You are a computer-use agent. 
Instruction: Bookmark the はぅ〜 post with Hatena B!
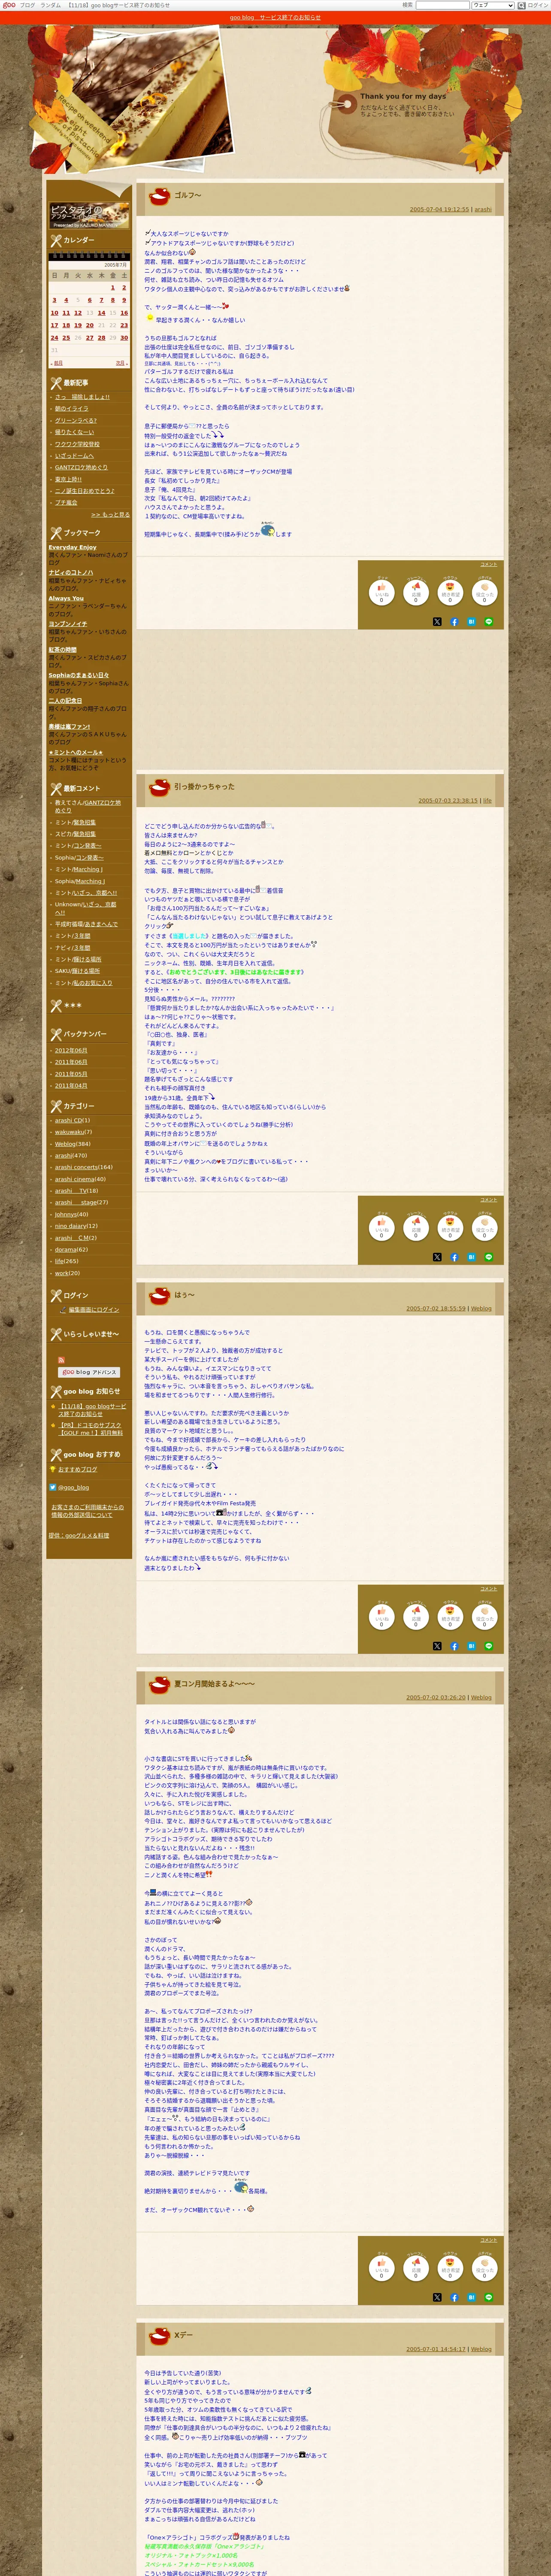(x=471, y=1646)
